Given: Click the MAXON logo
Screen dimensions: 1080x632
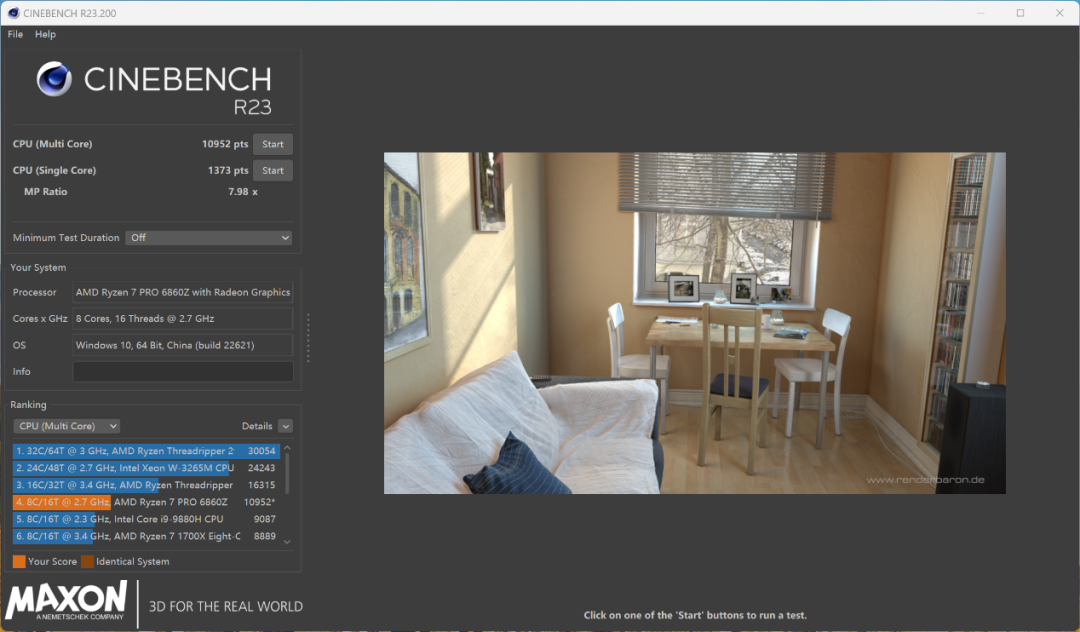Looking at the screenshot, I should (67, 602).
